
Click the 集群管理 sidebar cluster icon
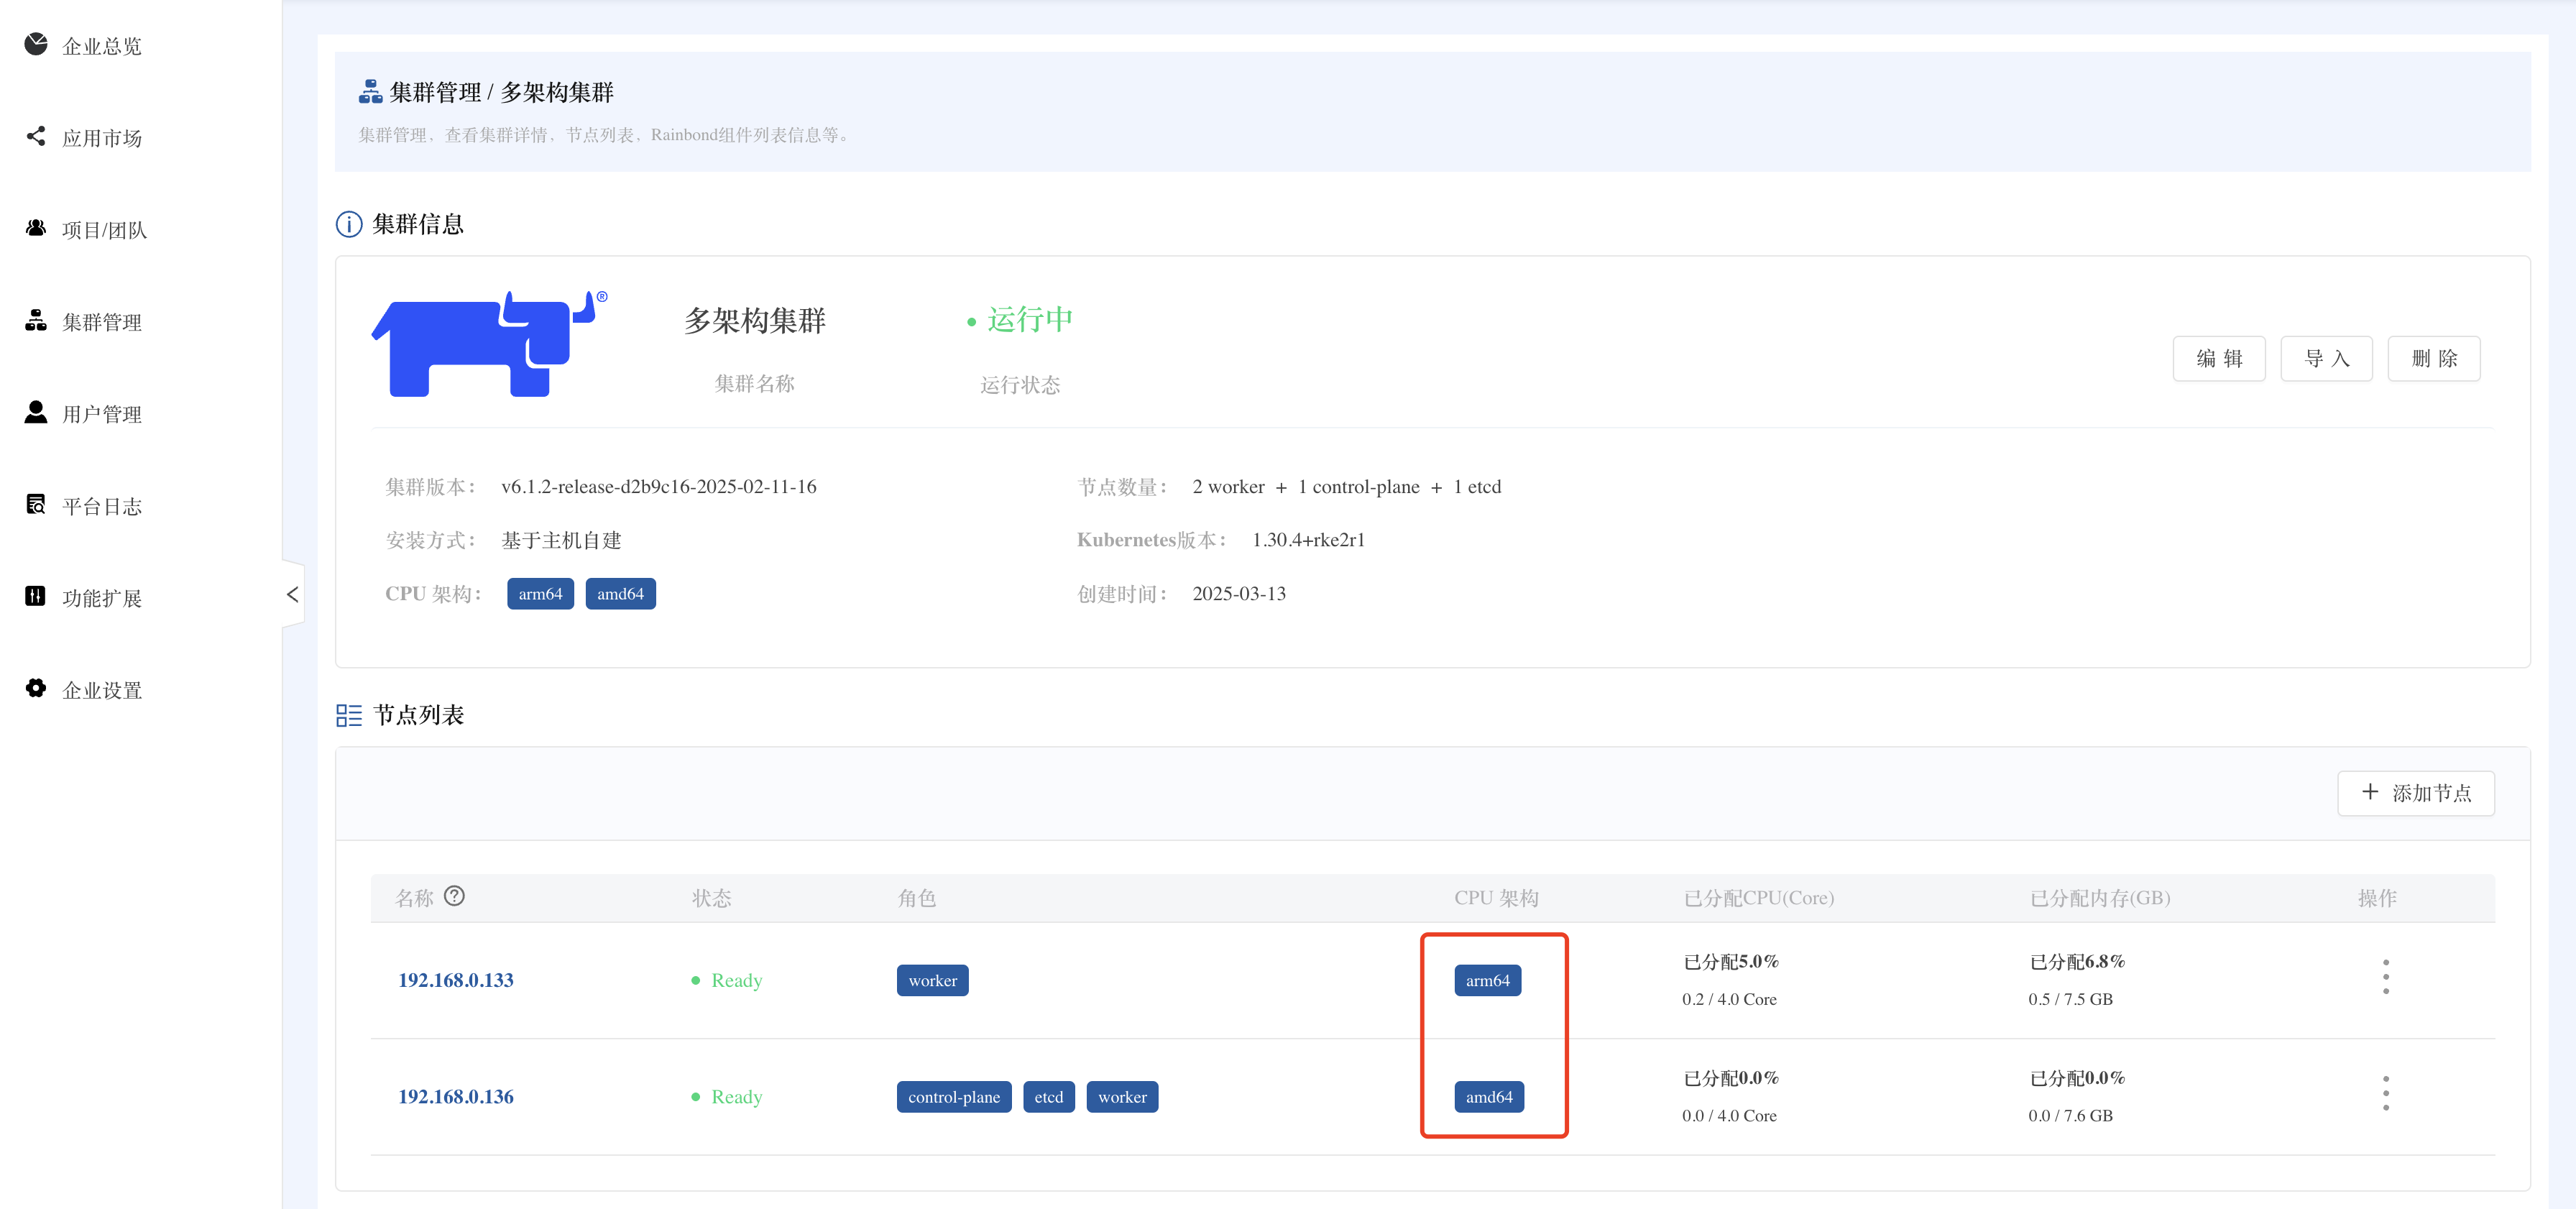(x=36, y=320)
